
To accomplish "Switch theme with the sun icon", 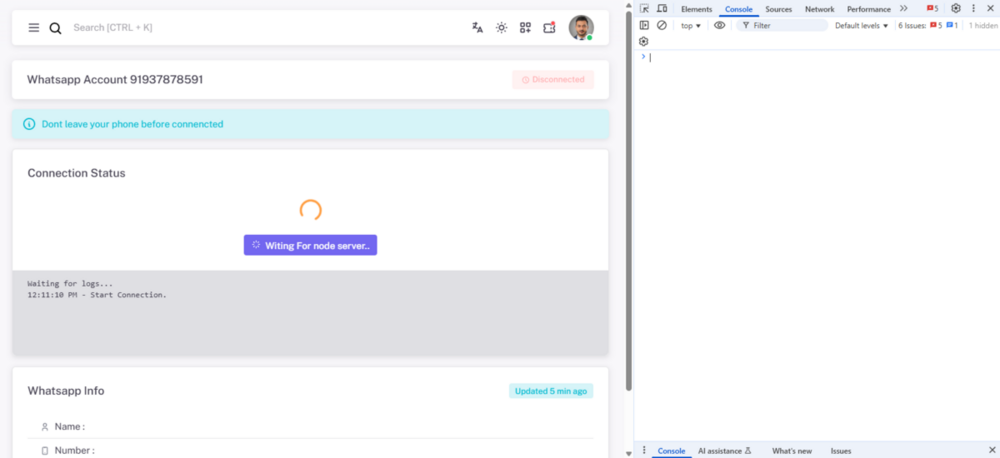I will [501, 28].
